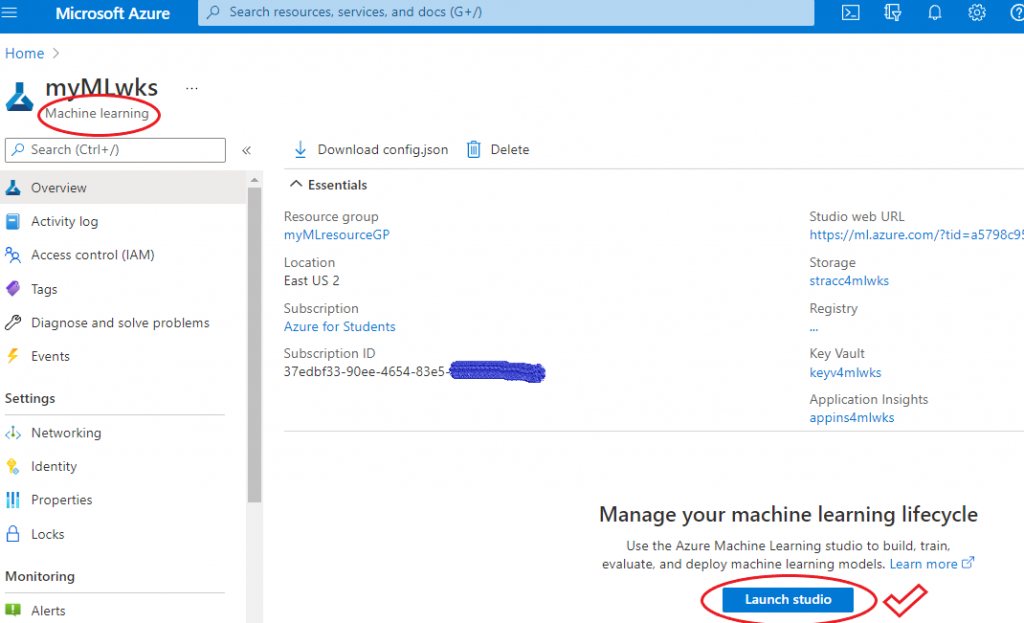Open the myMLresourceGP resource group link

[x=336, y=234]
